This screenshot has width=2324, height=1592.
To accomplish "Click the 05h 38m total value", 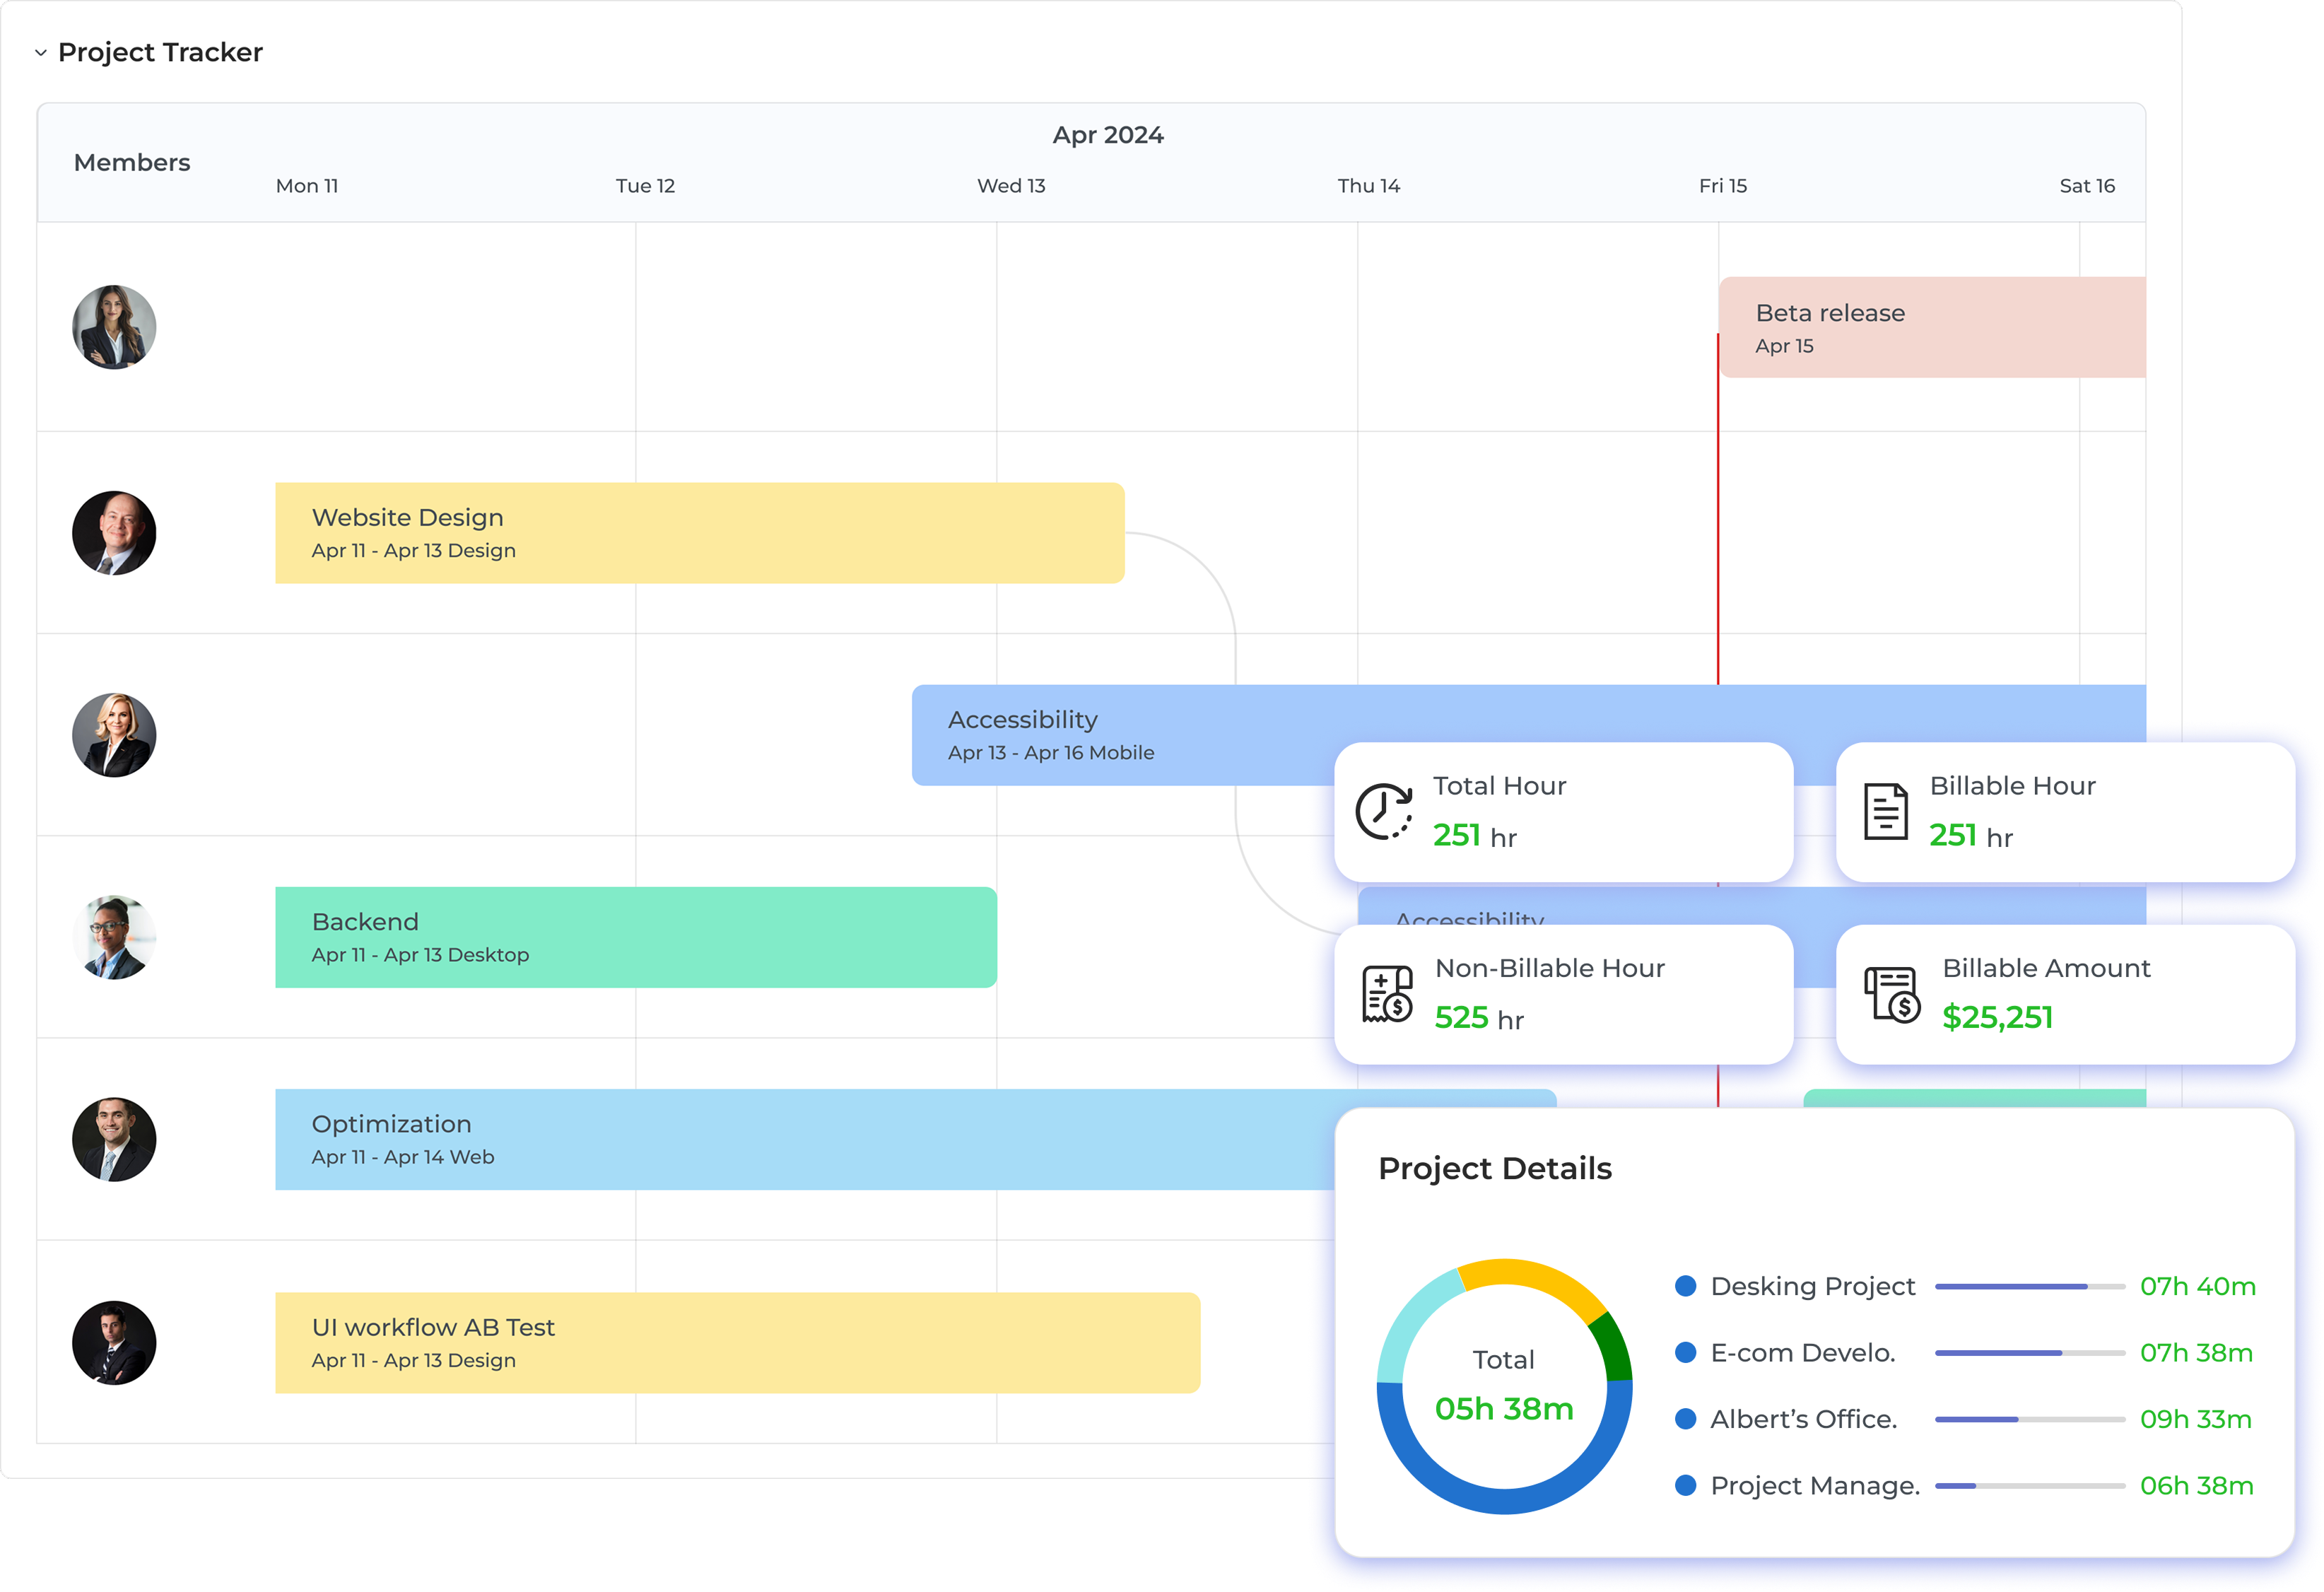I will [1503, 1409].
